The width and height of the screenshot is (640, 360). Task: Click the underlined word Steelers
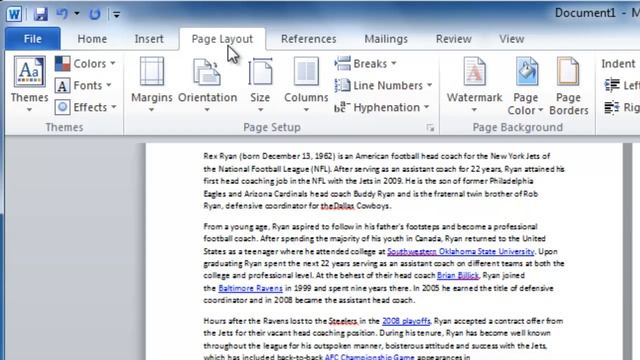click(343, 321)
